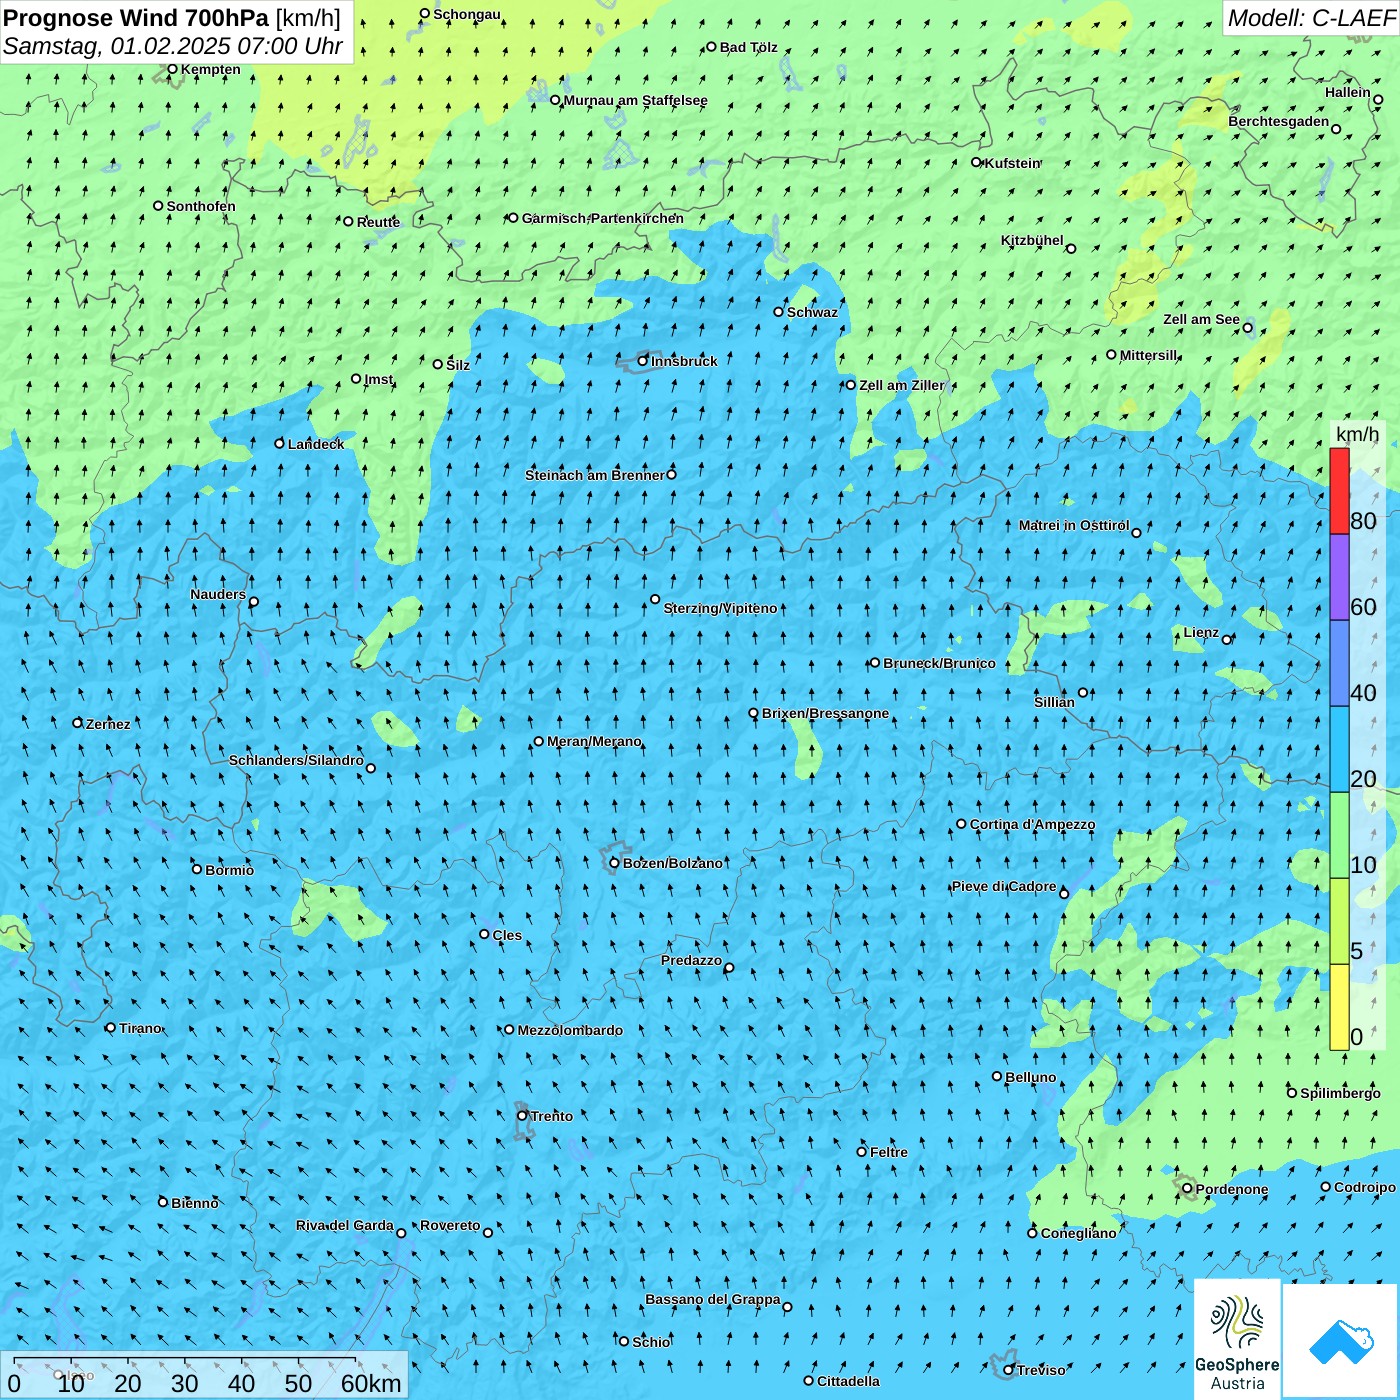Select the purple 60–80 legend segment
This screenshot has width=1400, height=1400.
1339,577
